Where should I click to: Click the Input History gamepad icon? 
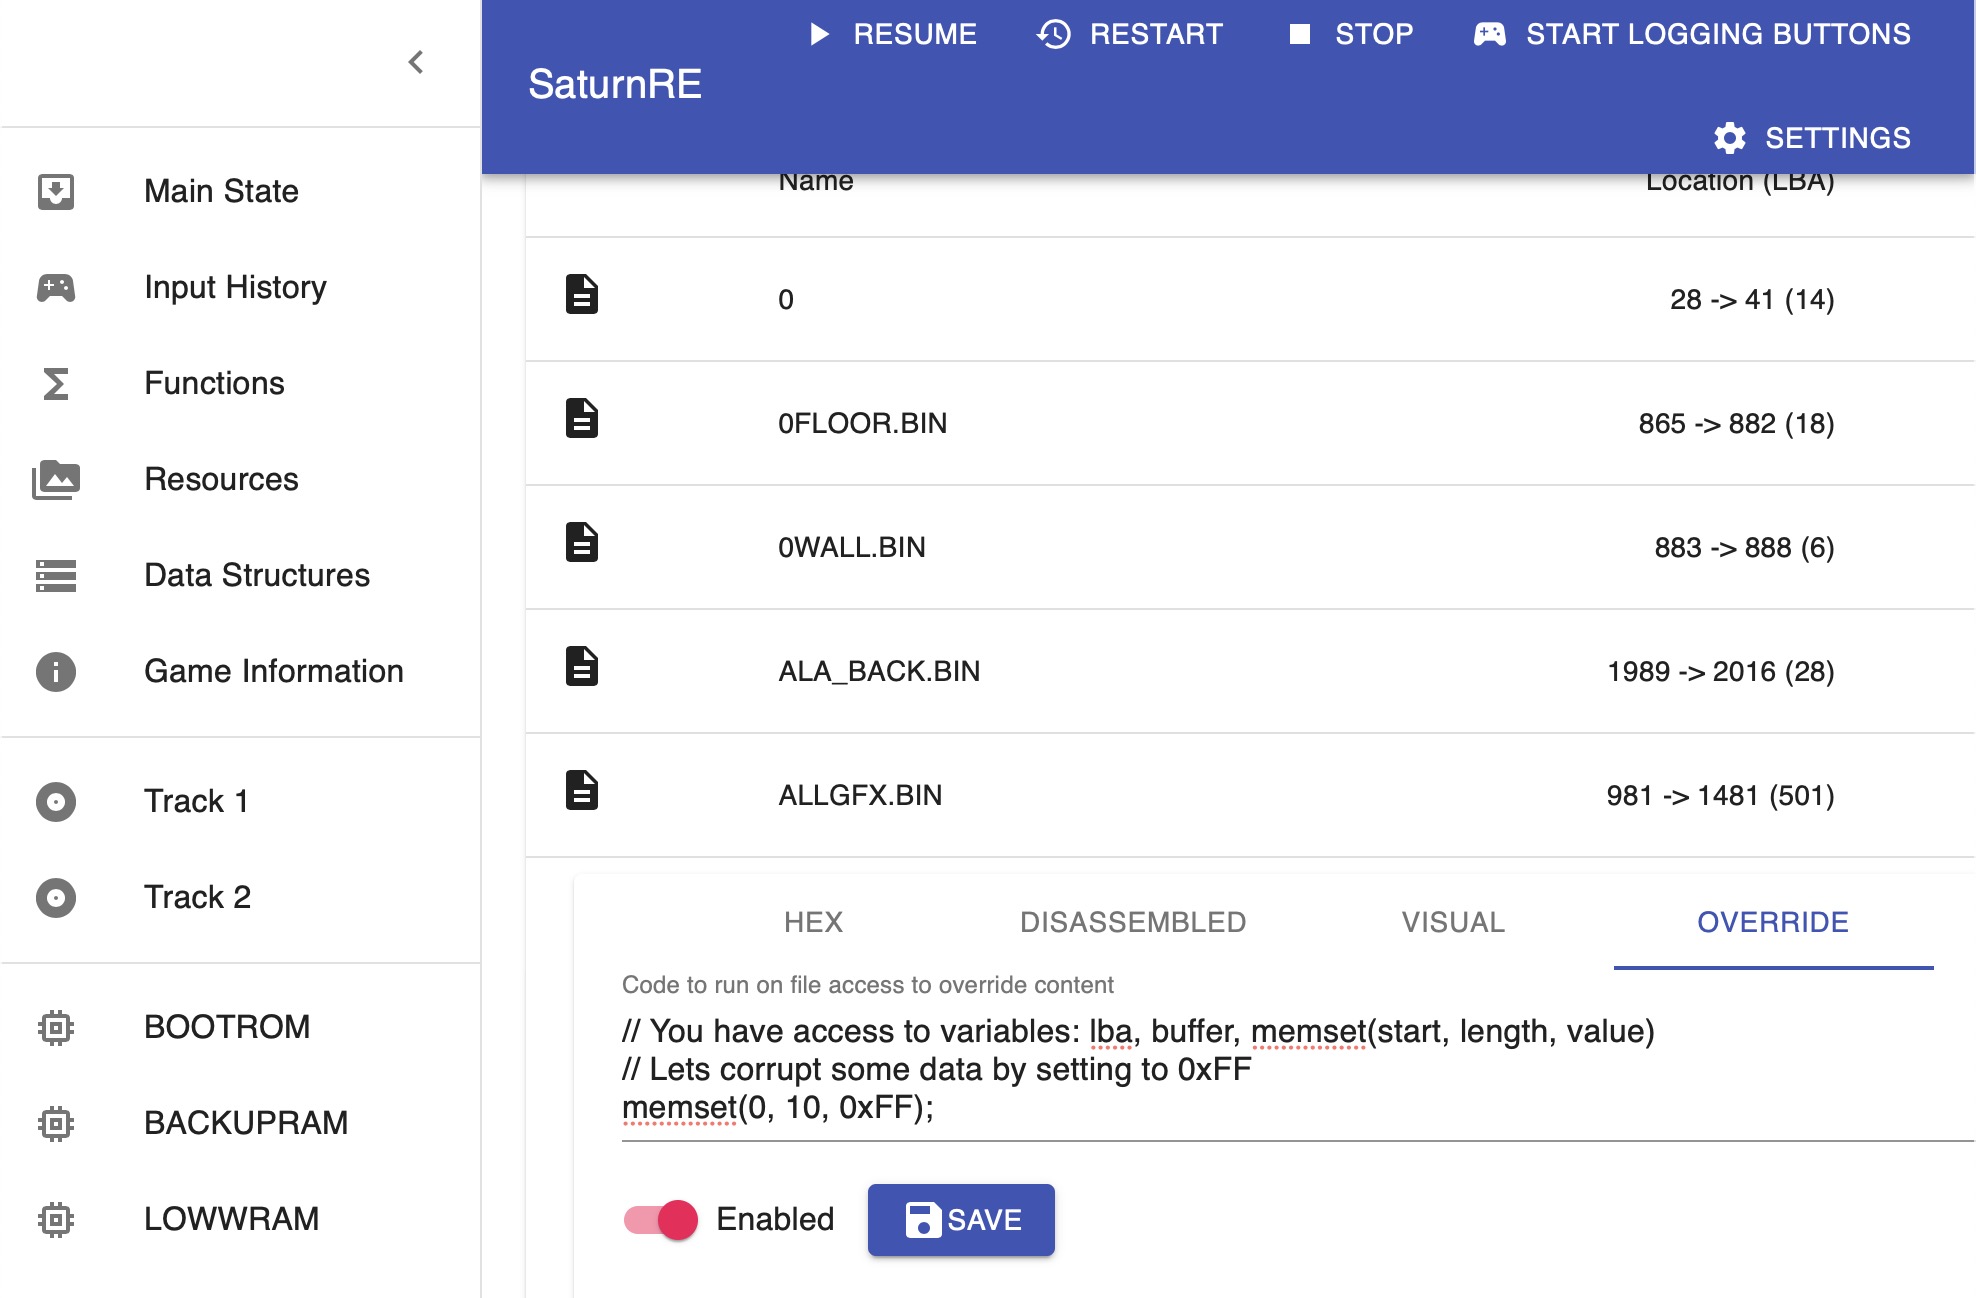[56, 287]
